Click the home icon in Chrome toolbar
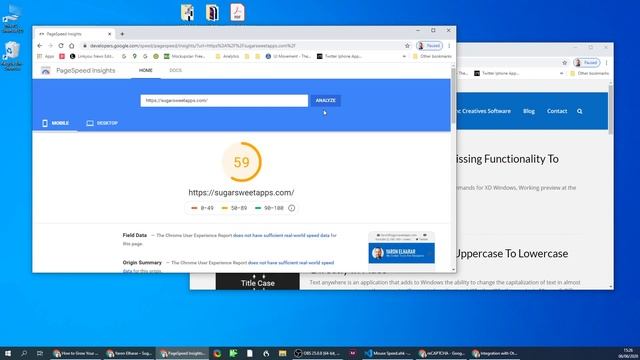 71,46
